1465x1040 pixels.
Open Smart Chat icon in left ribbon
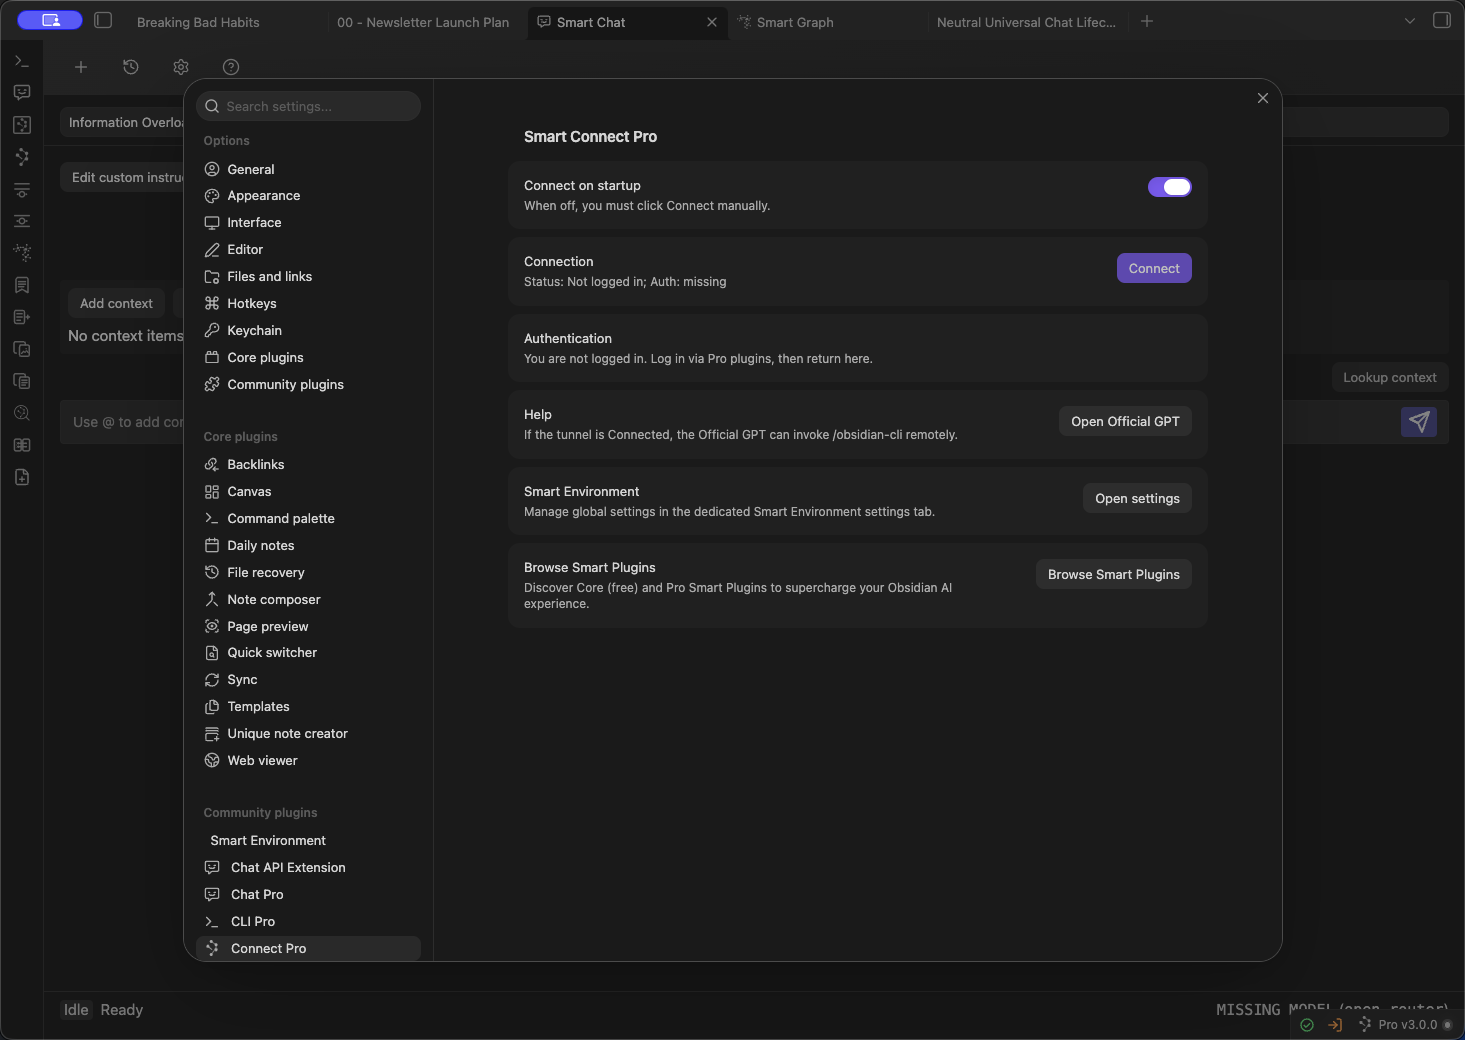coord(22,93)
